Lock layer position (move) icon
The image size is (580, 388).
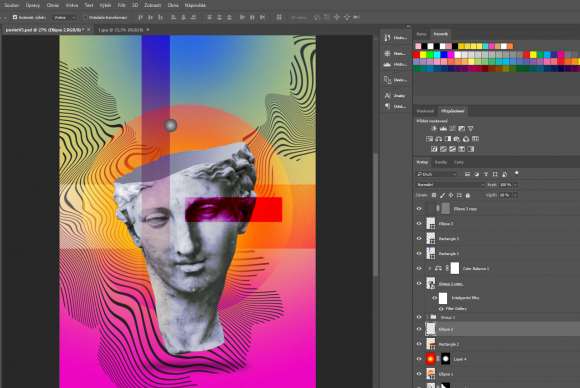point(451,195)
